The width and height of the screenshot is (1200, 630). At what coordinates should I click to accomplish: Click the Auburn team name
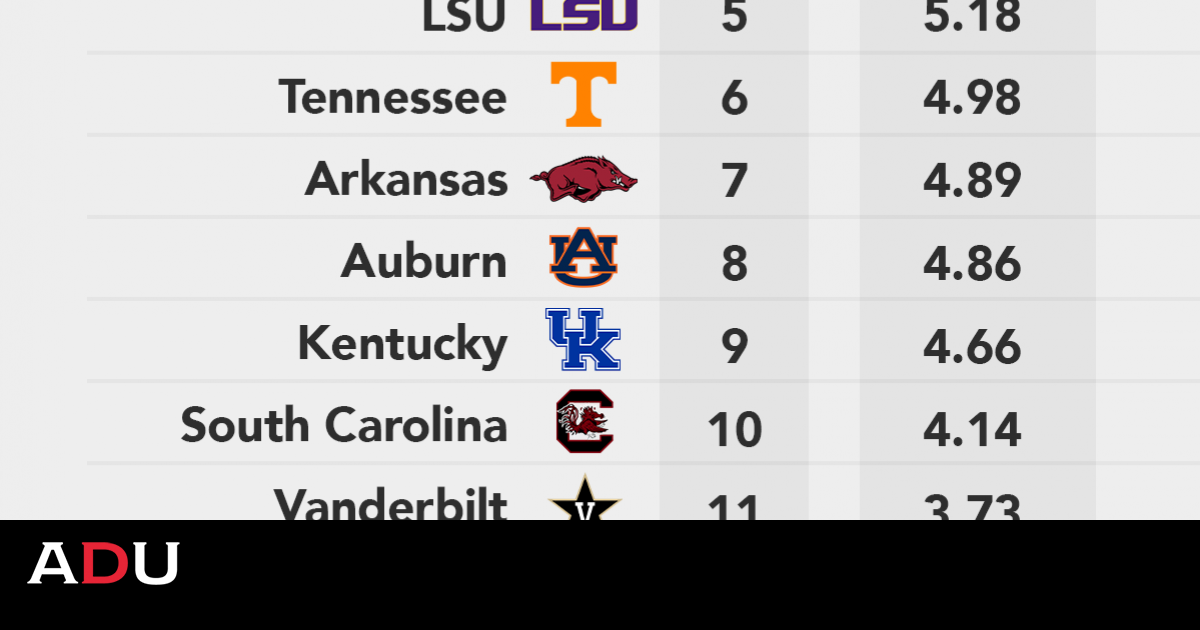(x=424, y=262)
